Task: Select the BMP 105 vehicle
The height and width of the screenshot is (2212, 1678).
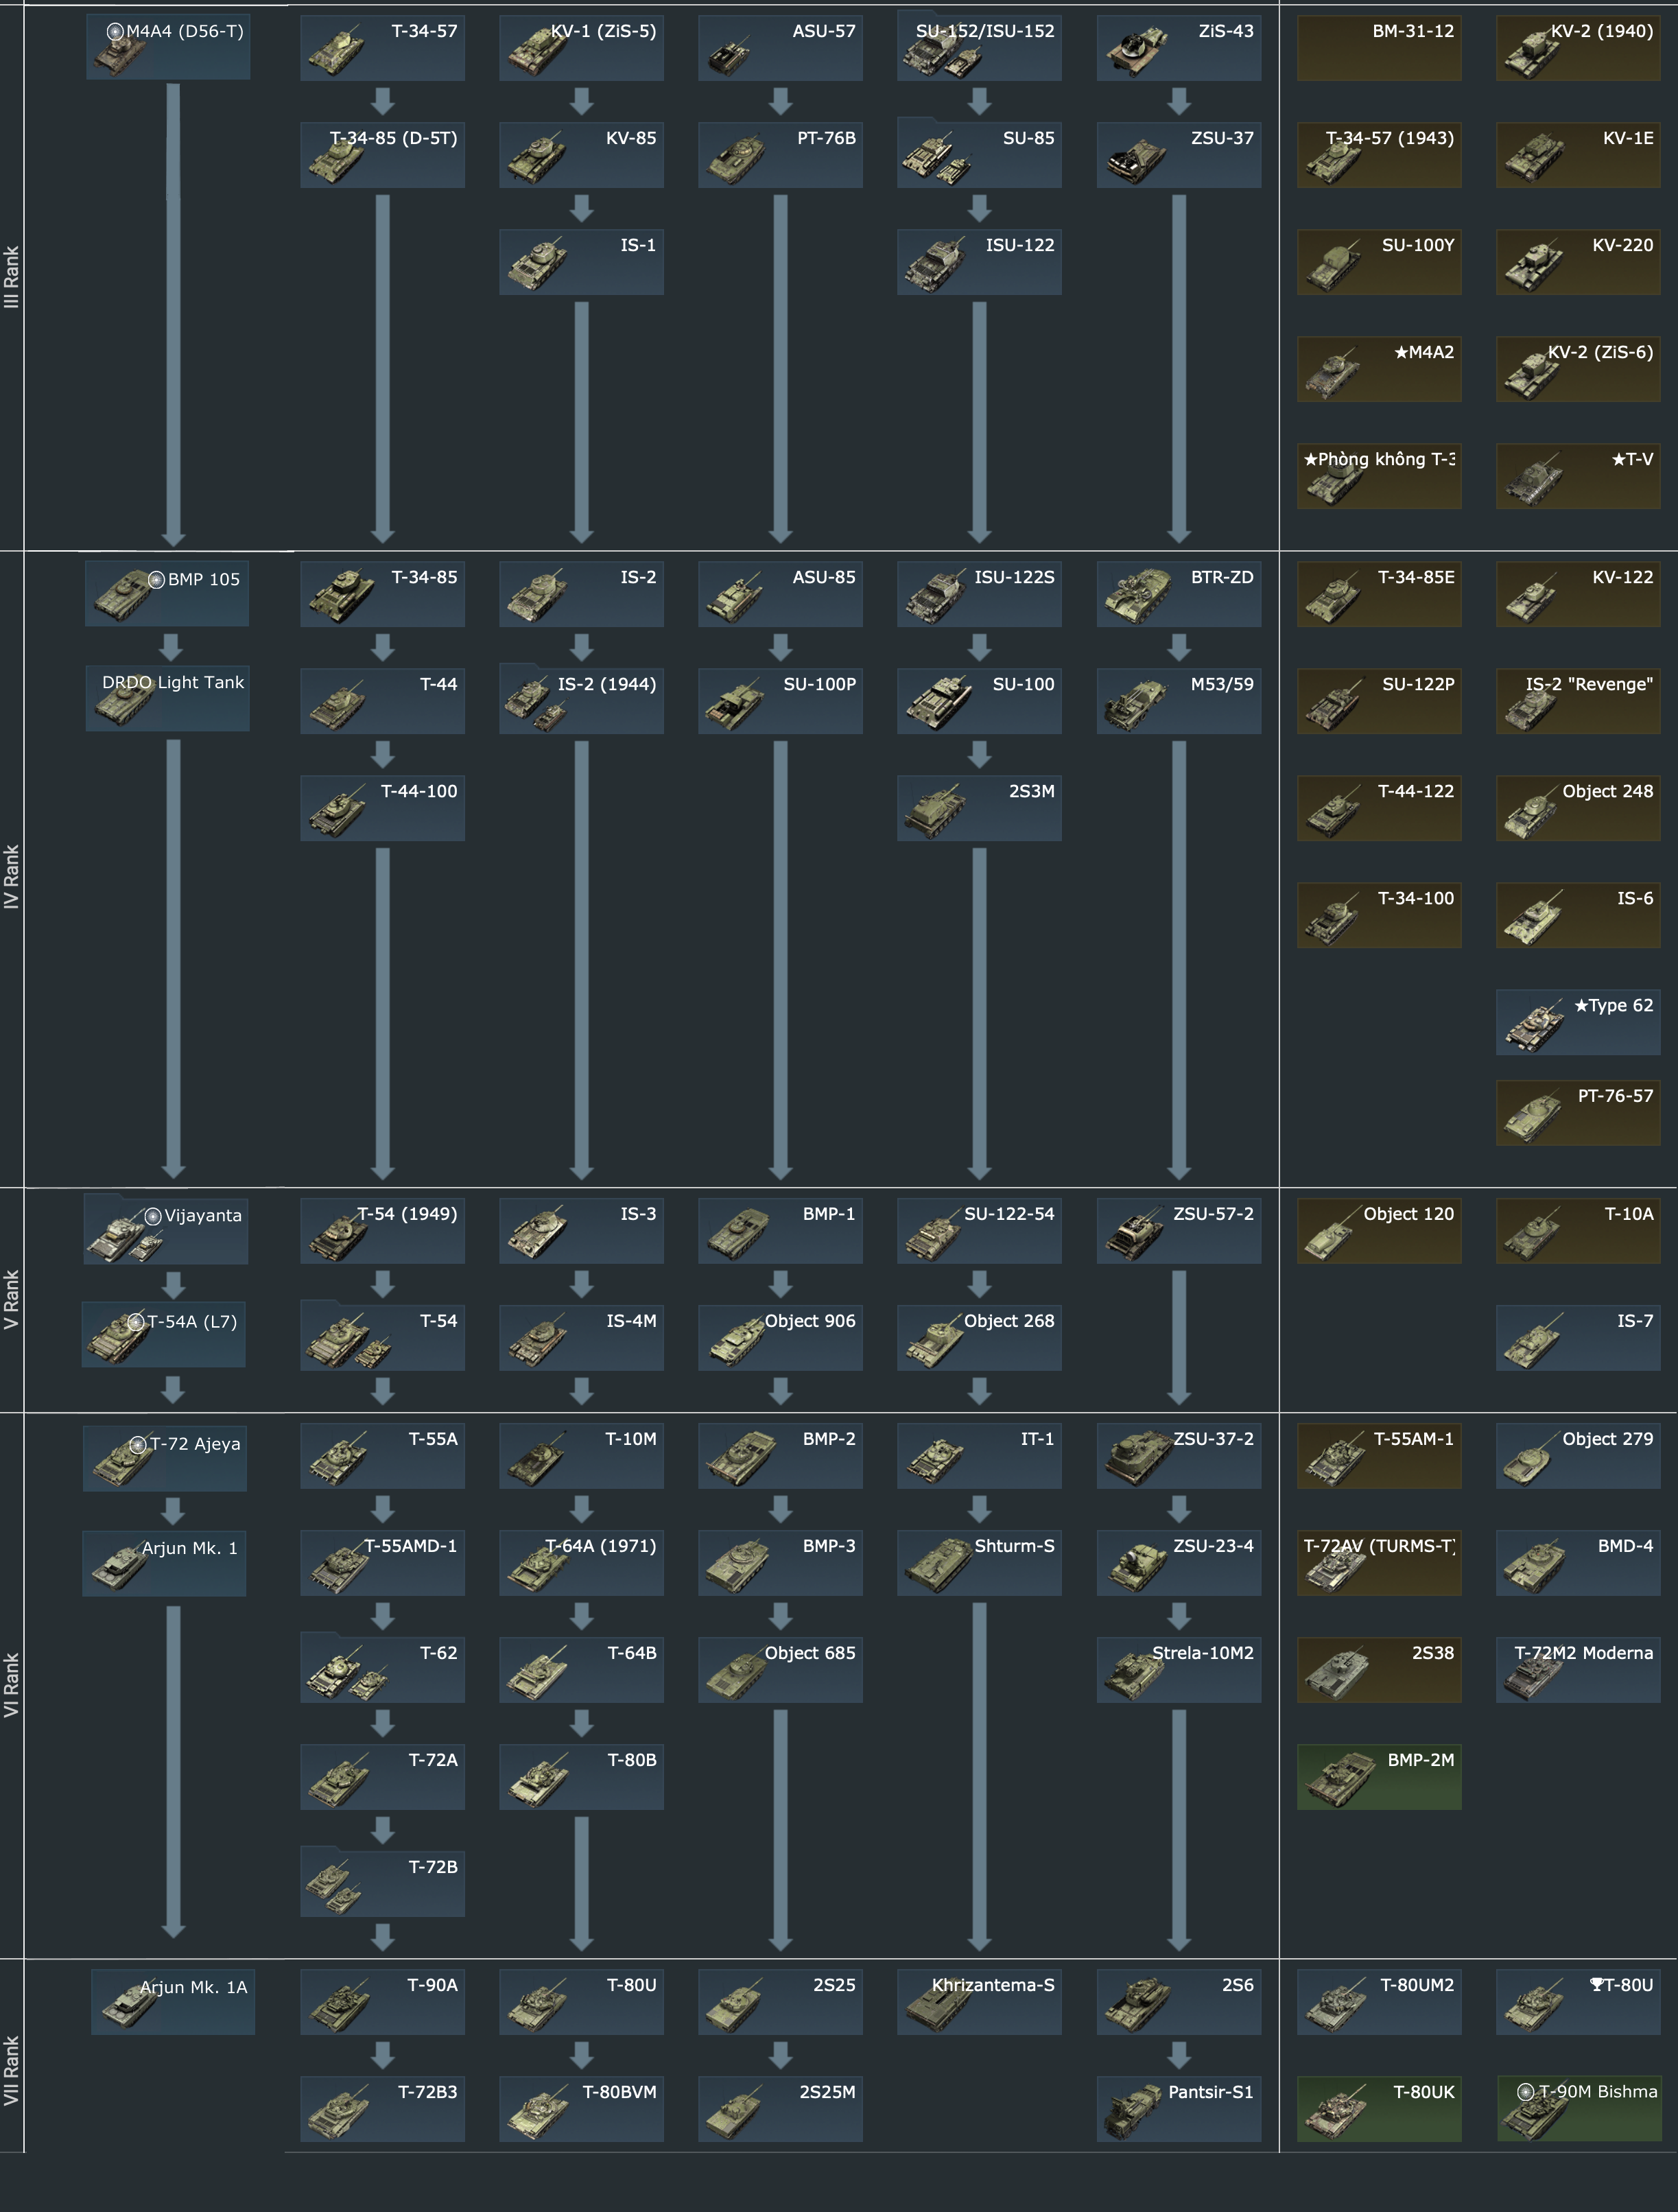Action: pyautogui.click(x=167, y=593)
